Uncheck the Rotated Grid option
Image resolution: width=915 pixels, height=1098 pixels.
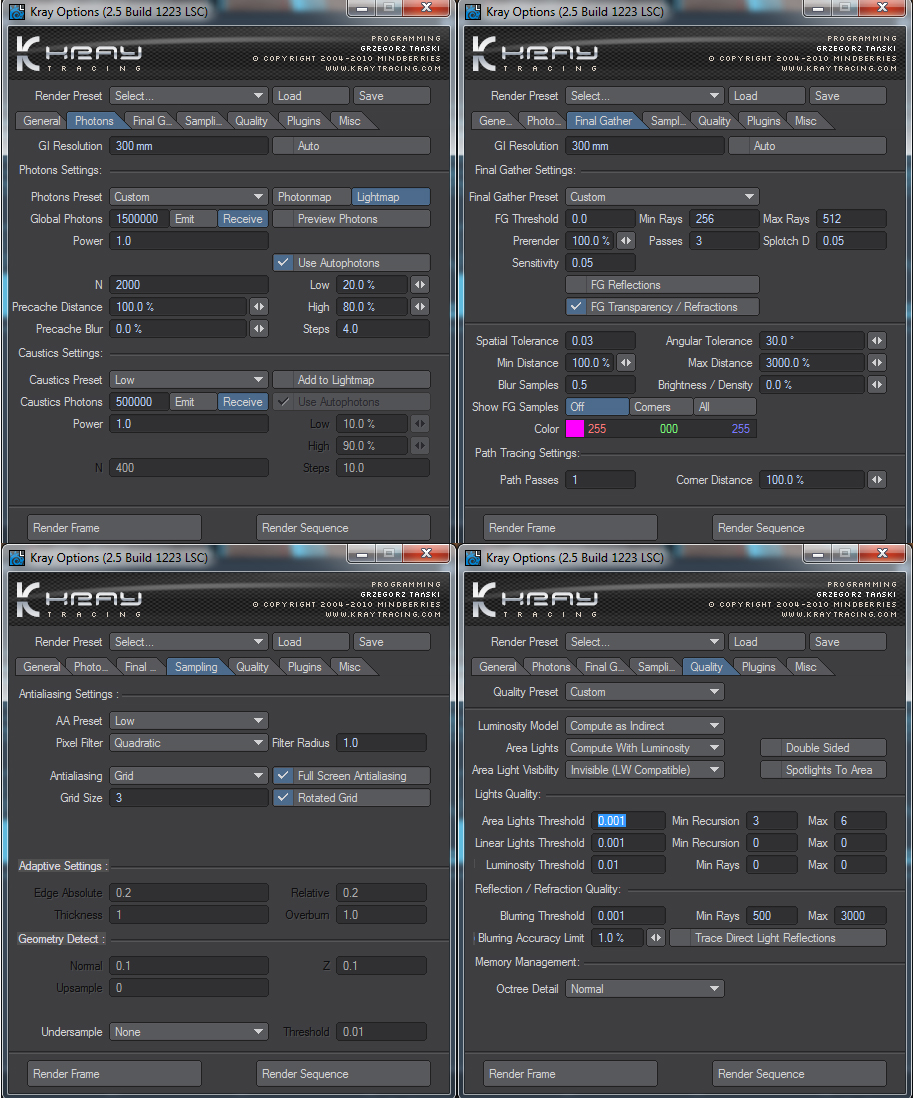pos(284,798)
